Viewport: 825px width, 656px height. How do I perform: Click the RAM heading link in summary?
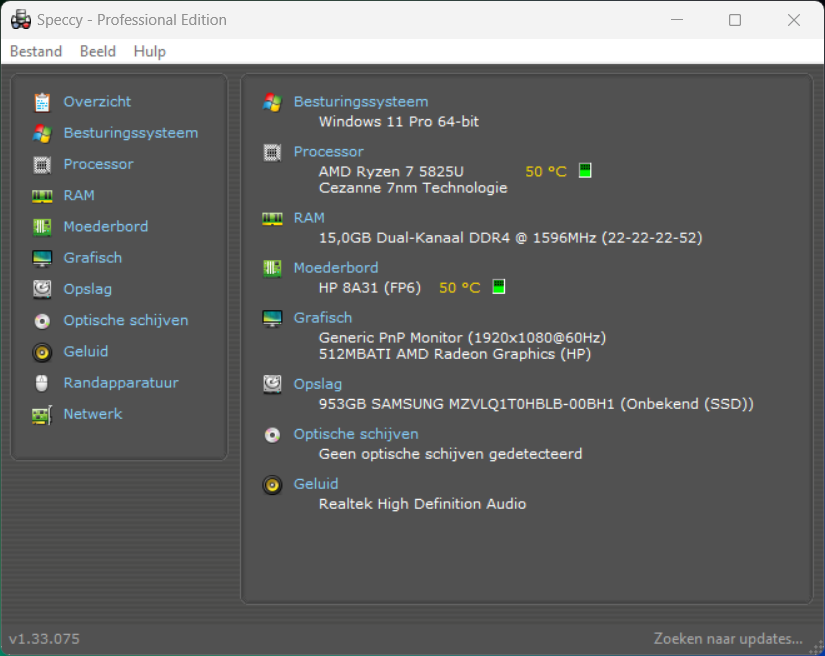[309, 218]
